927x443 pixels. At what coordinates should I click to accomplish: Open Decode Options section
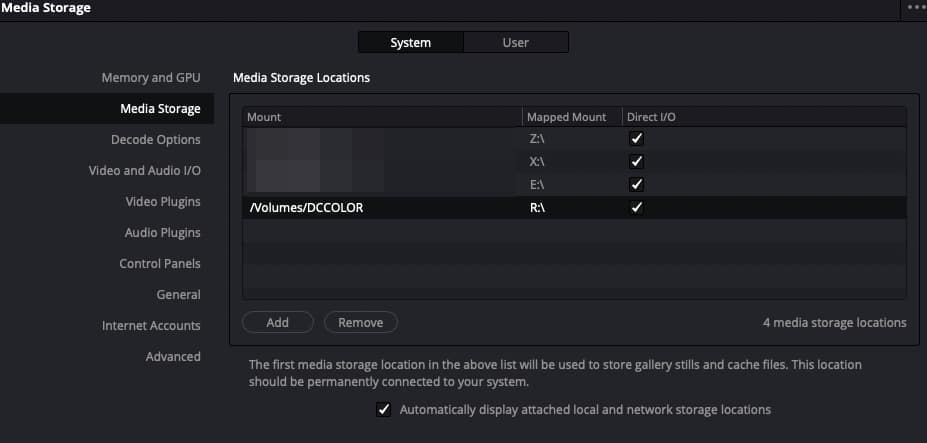click(x=155, y=140)
